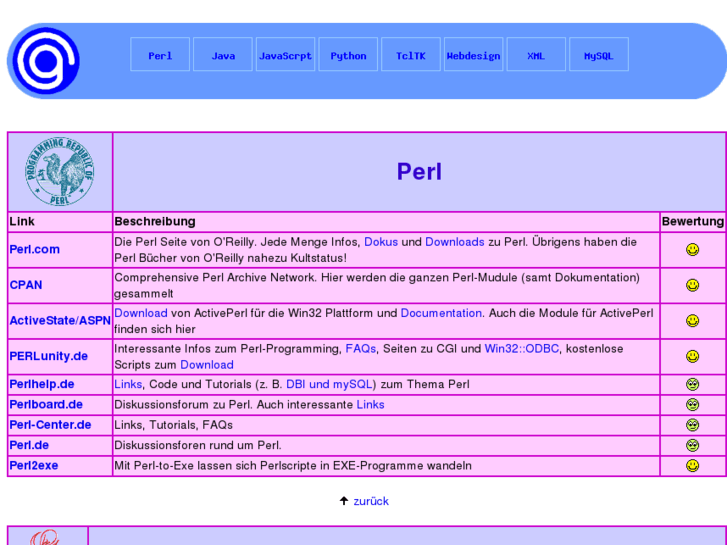
Task: Follow the Perl.com link
Action: tap(35, 250)
